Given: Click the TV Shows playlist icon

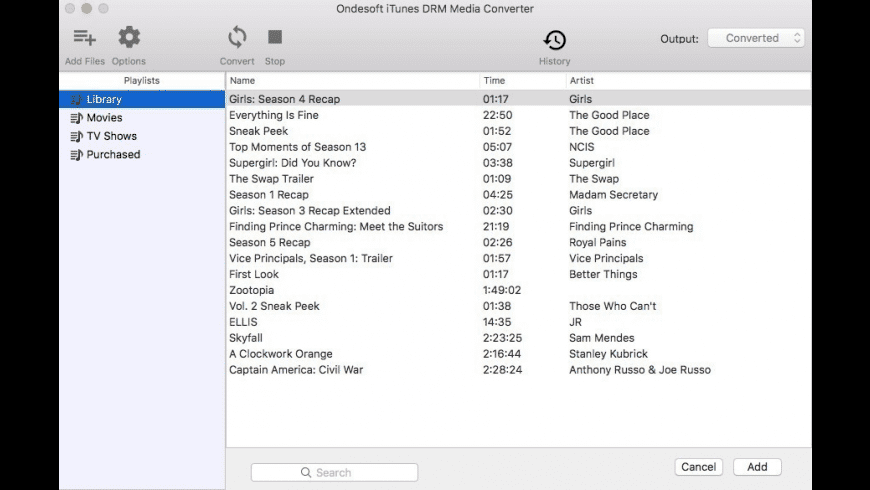Looking at the screenshot, I should [x=77, y=136].
